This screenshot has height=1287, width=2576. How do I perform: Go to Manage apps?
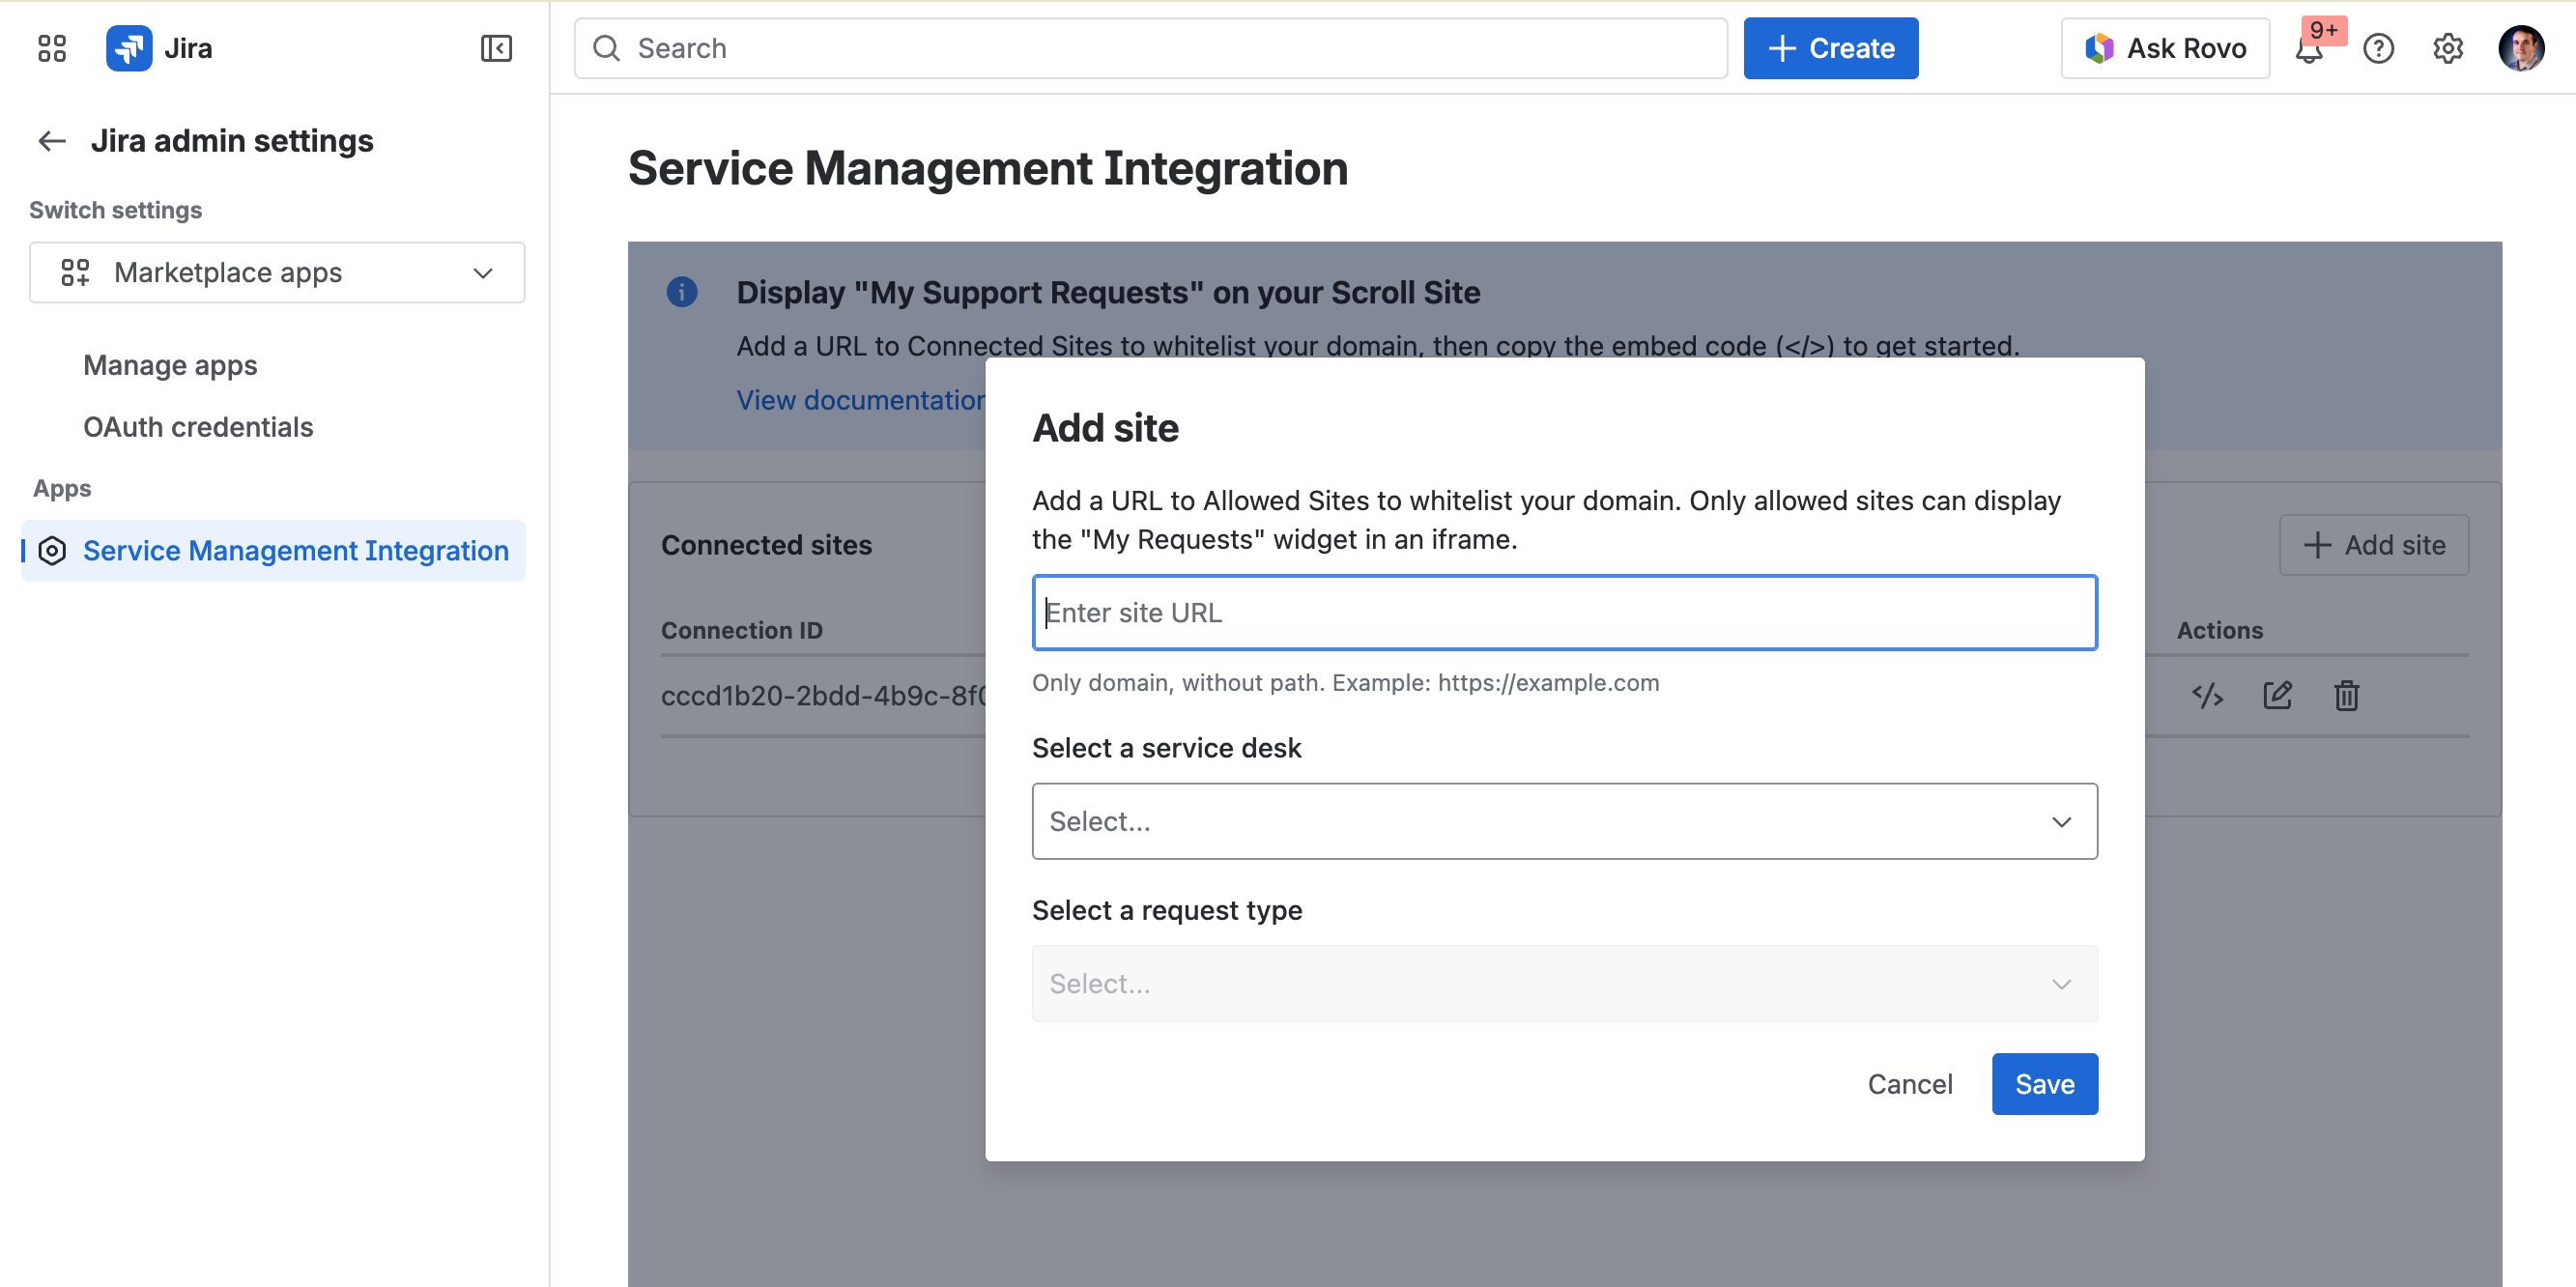pos(170,365)
